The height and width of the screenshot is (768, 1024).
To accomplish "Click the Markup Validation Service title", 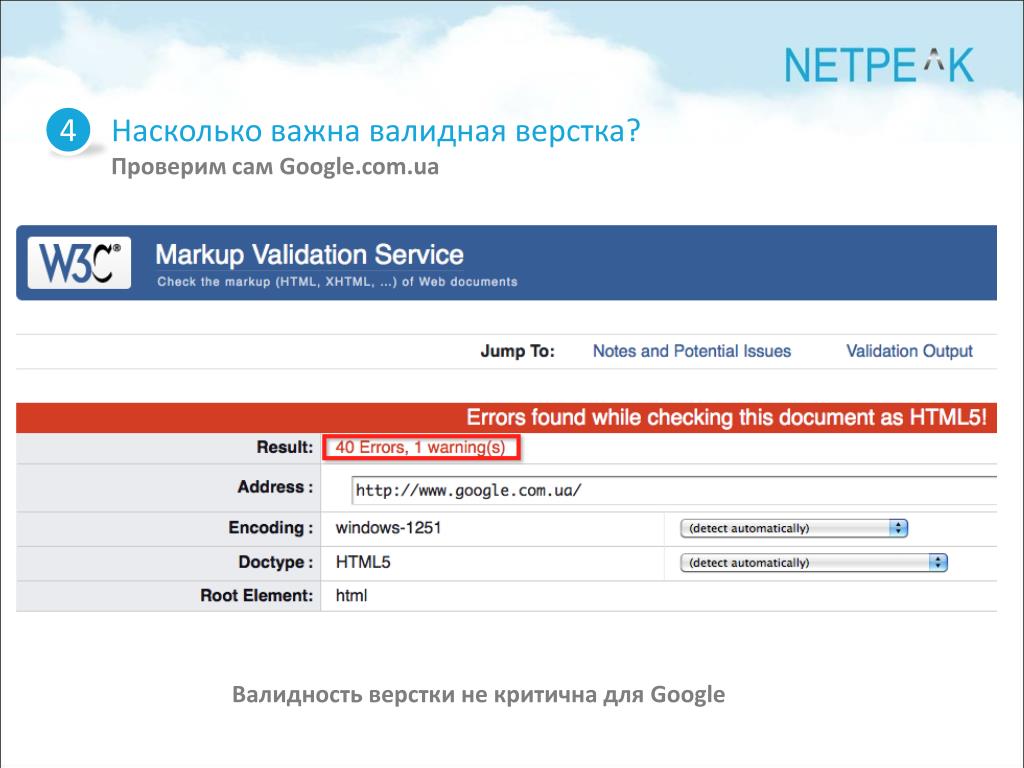I will coord(310,255).
